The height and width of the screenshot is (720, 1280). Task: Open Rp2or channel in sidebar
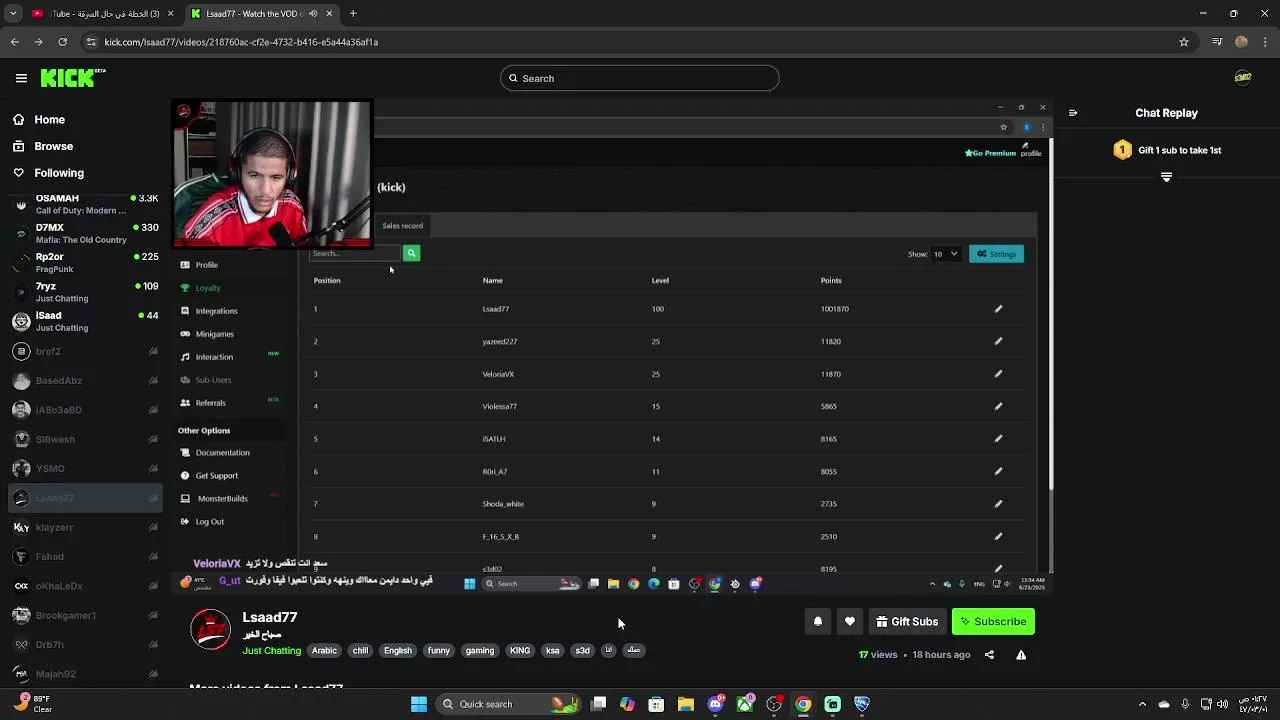pos(85,263)
